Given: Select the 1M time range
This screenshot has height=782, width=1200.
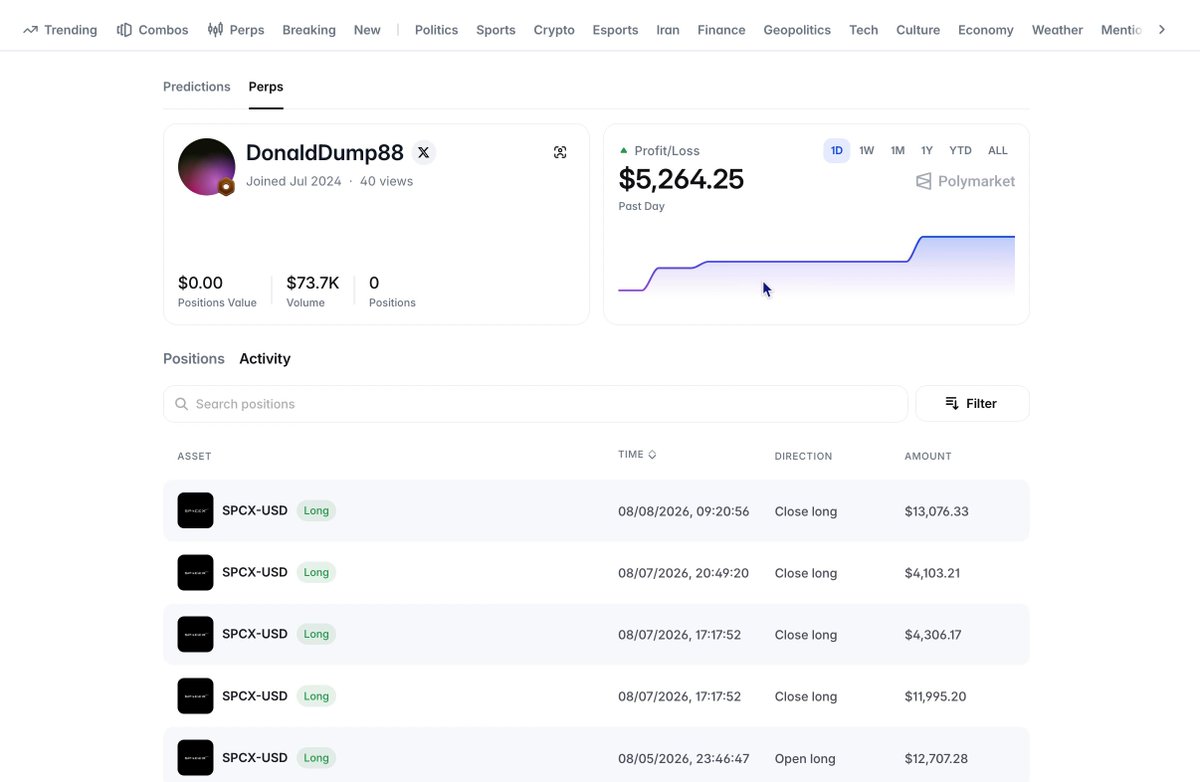Looking at the screenshot, I should (898, 150).
